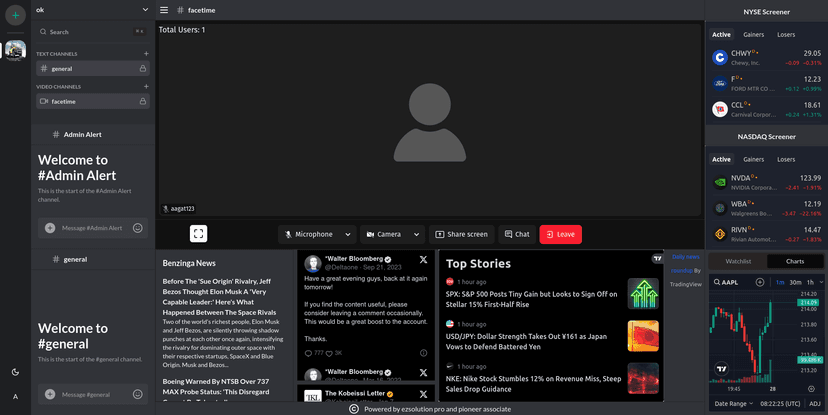
Task: Click the fullscreen video icon
Action: tap(199, 234)
